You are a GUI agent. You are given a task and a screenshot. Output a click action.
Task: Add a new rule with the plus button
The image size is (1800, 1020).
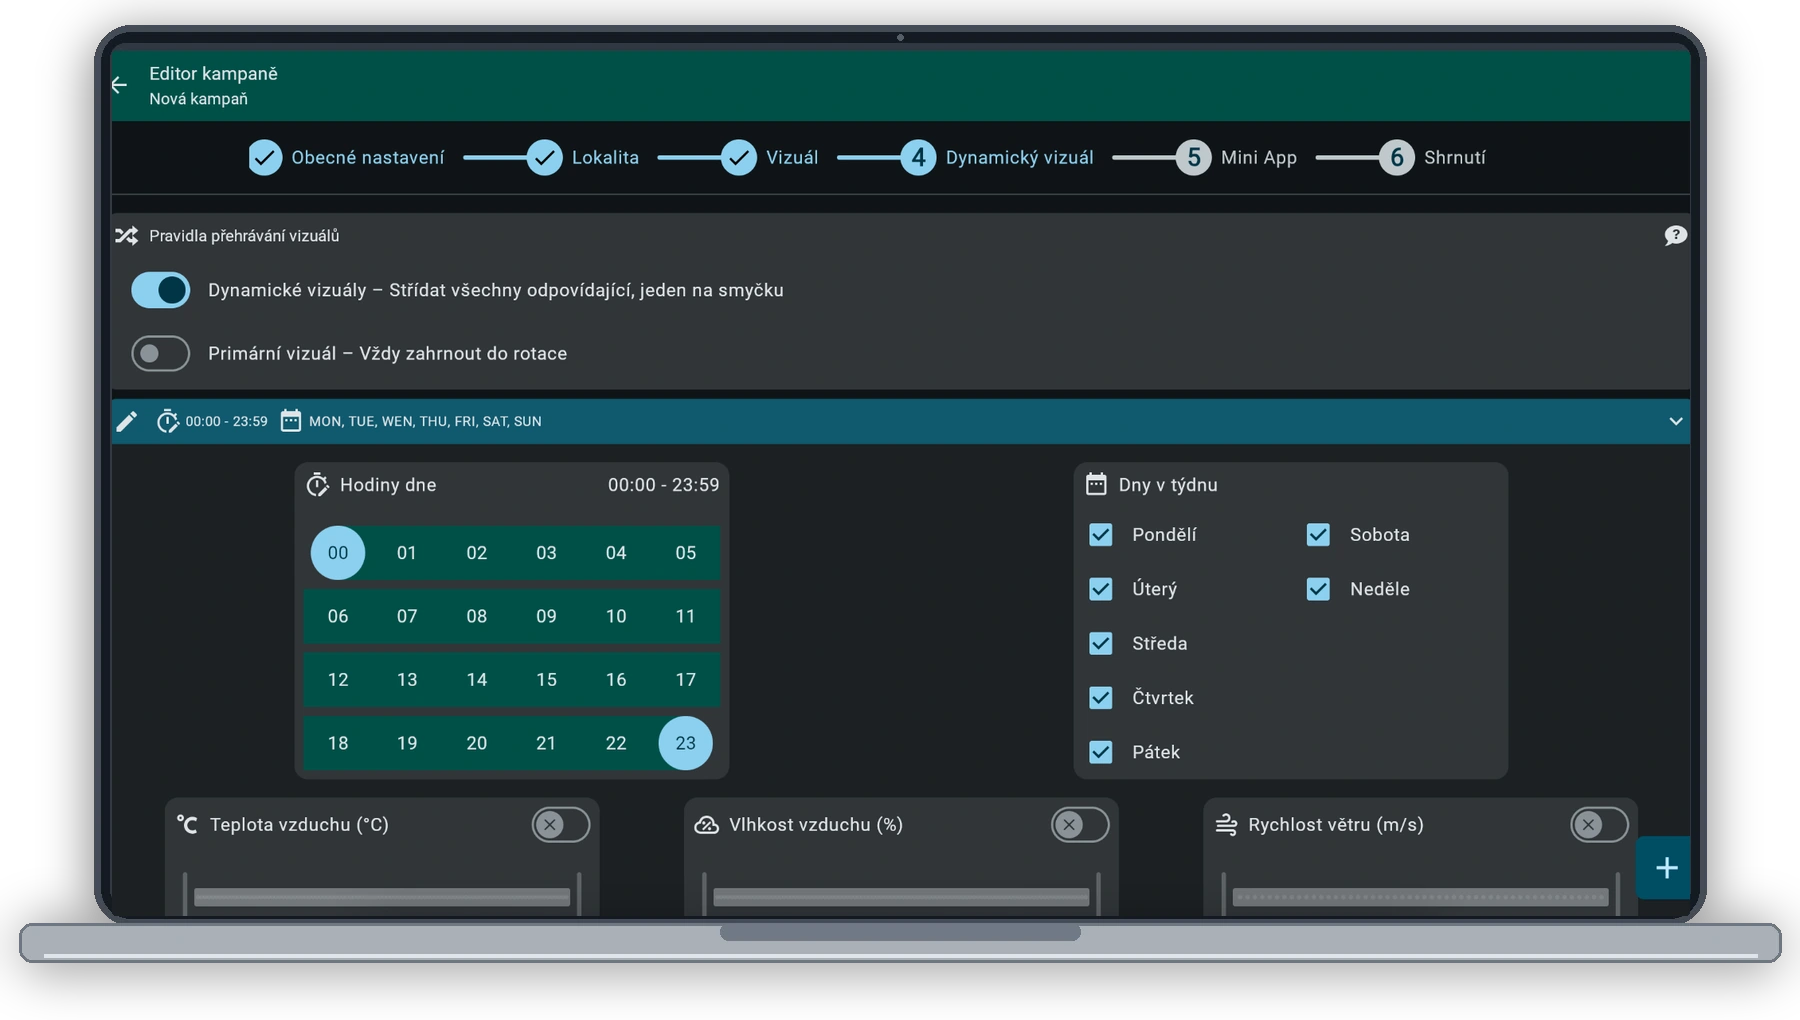click(x=1666, y=868)
